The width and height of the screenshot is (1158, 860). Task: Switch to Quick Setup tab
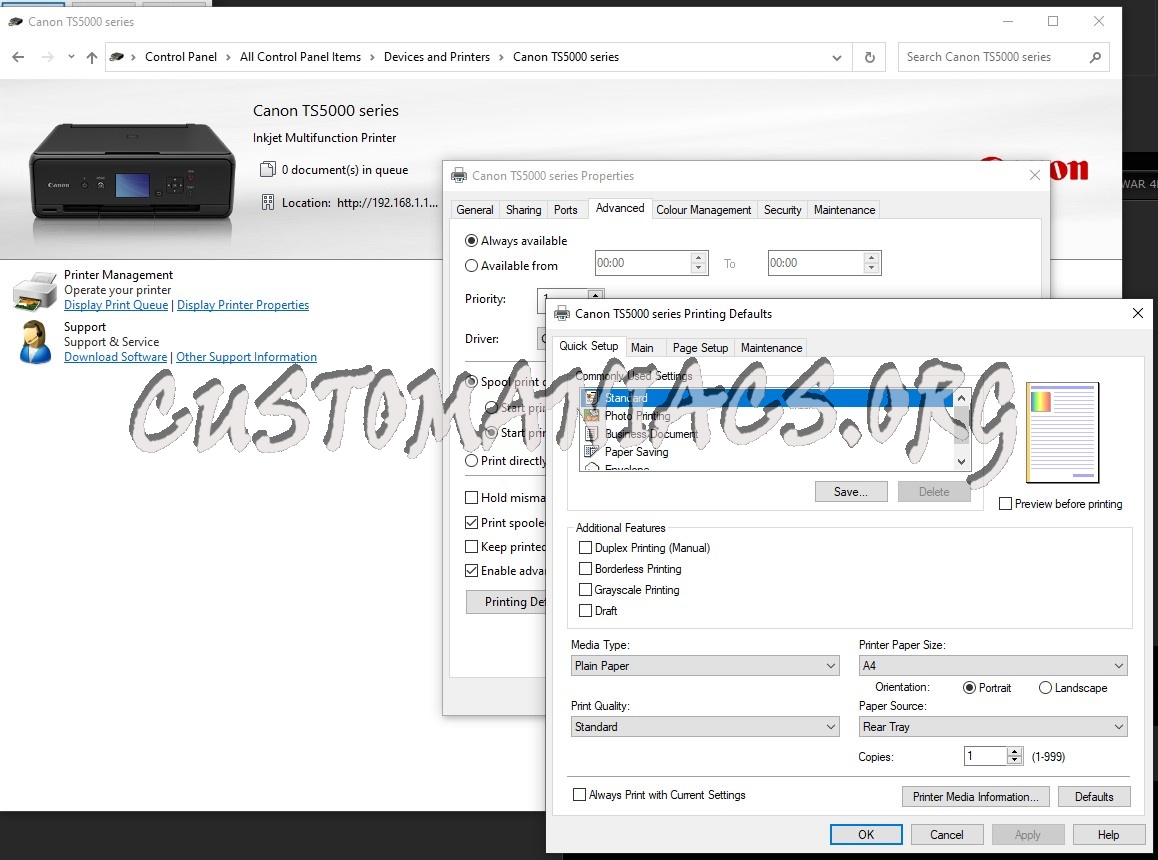coord(589,346)
